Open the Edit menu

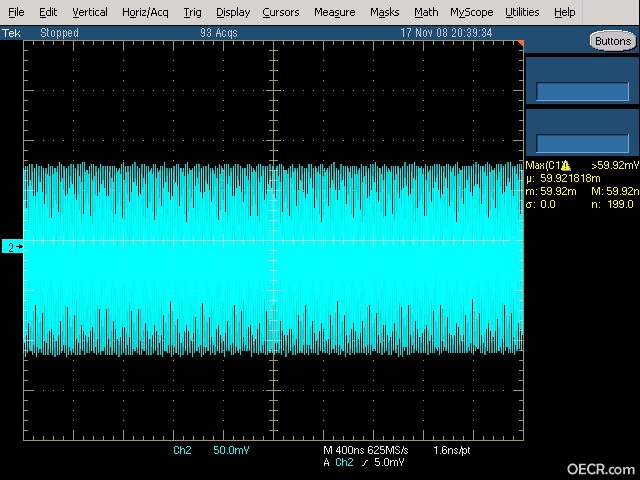pos(48,12)
